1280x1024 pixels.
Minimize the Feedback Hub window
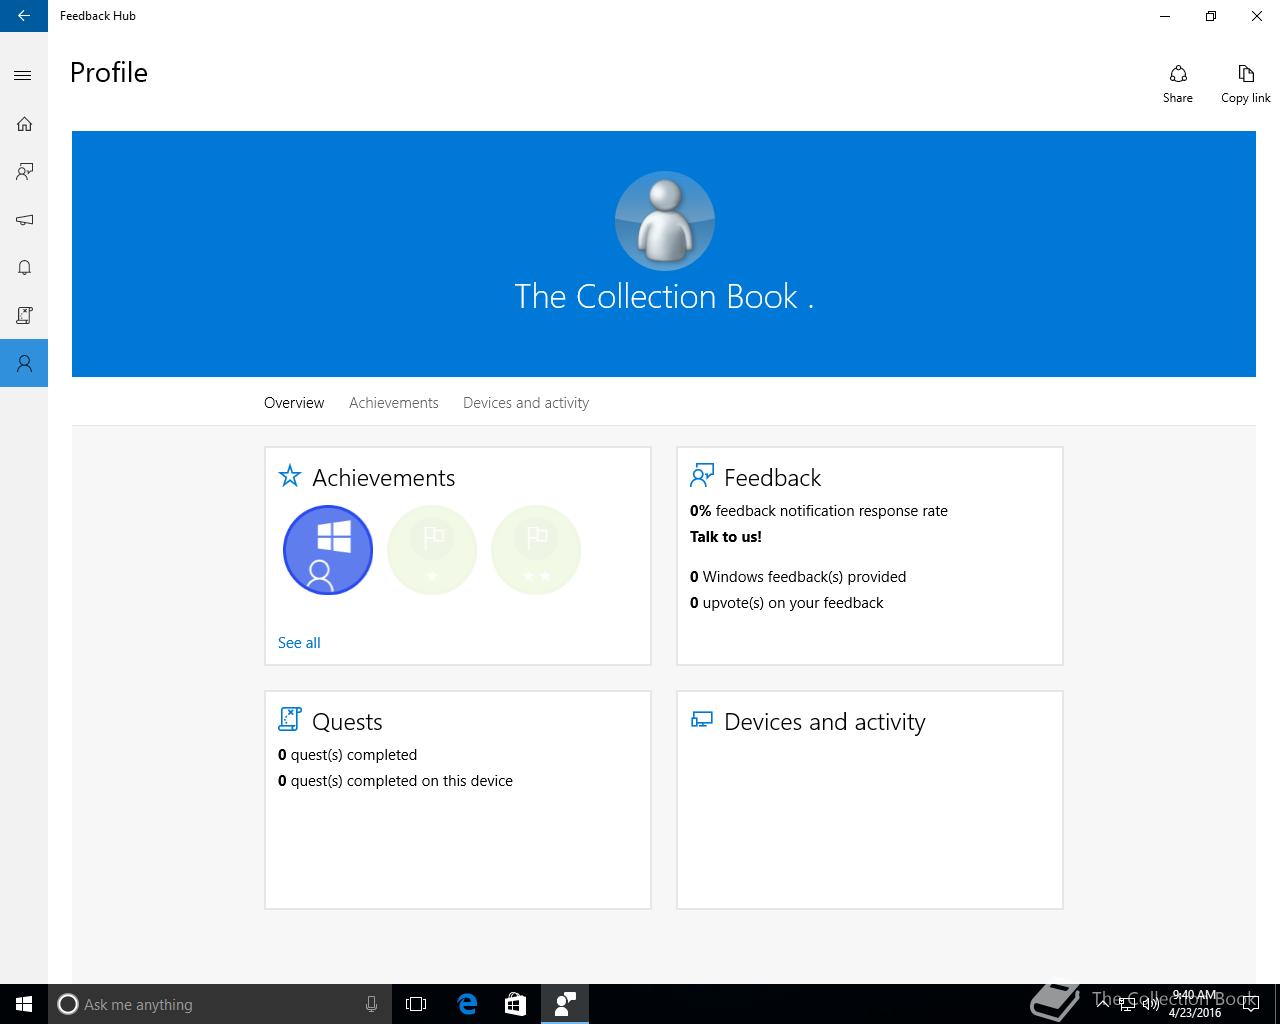[x=1165, y=16]
